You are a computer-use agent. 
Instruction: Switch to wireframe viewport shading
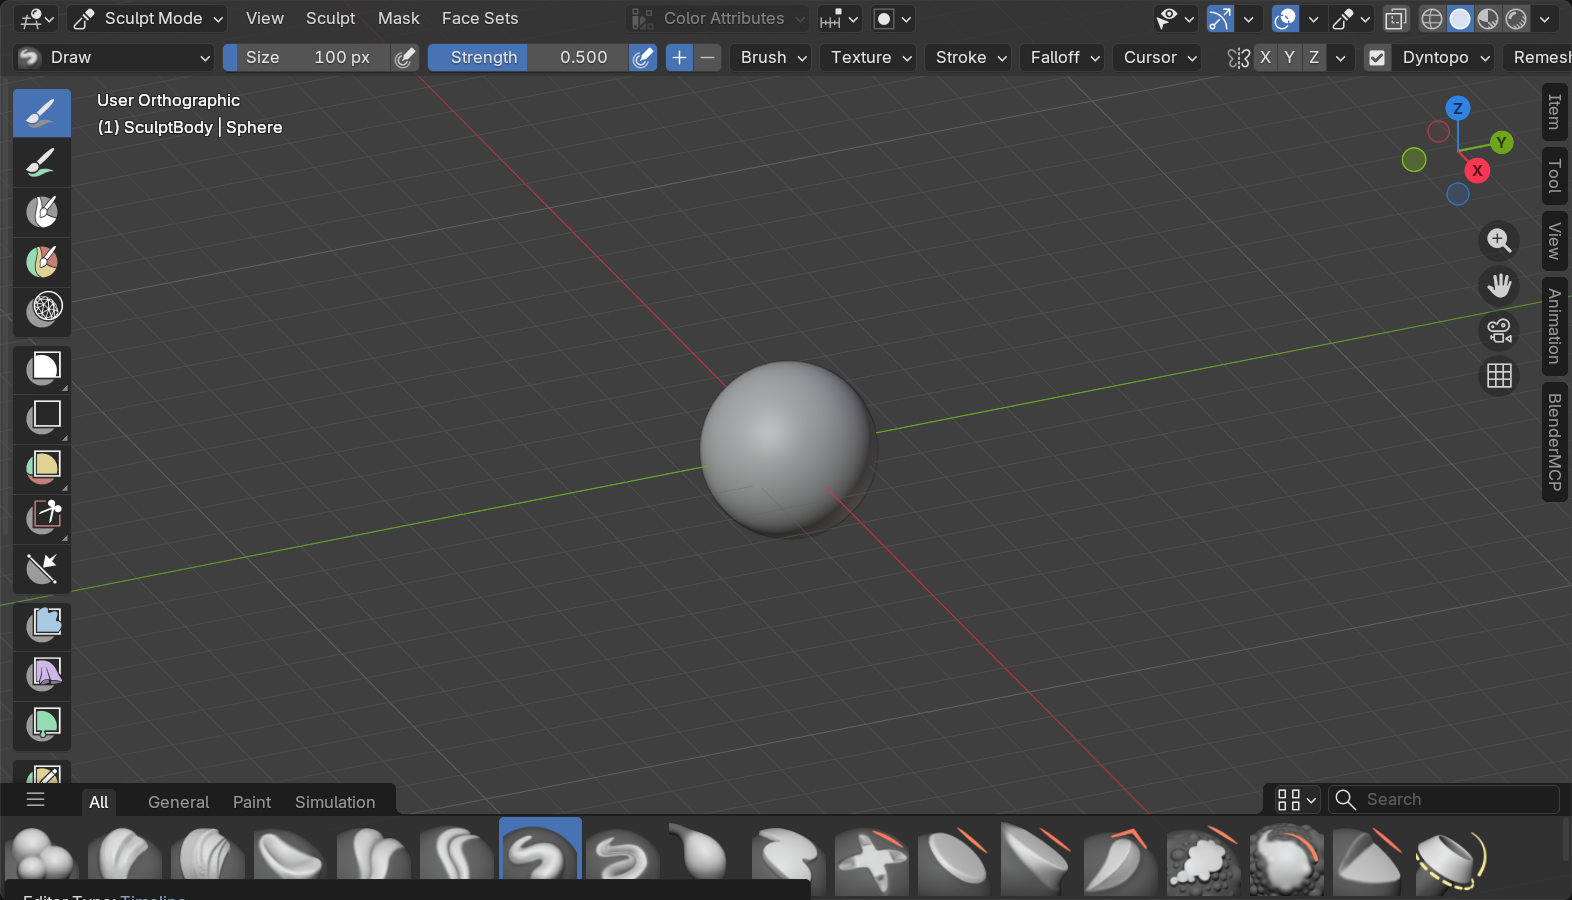coord(1432,19)
